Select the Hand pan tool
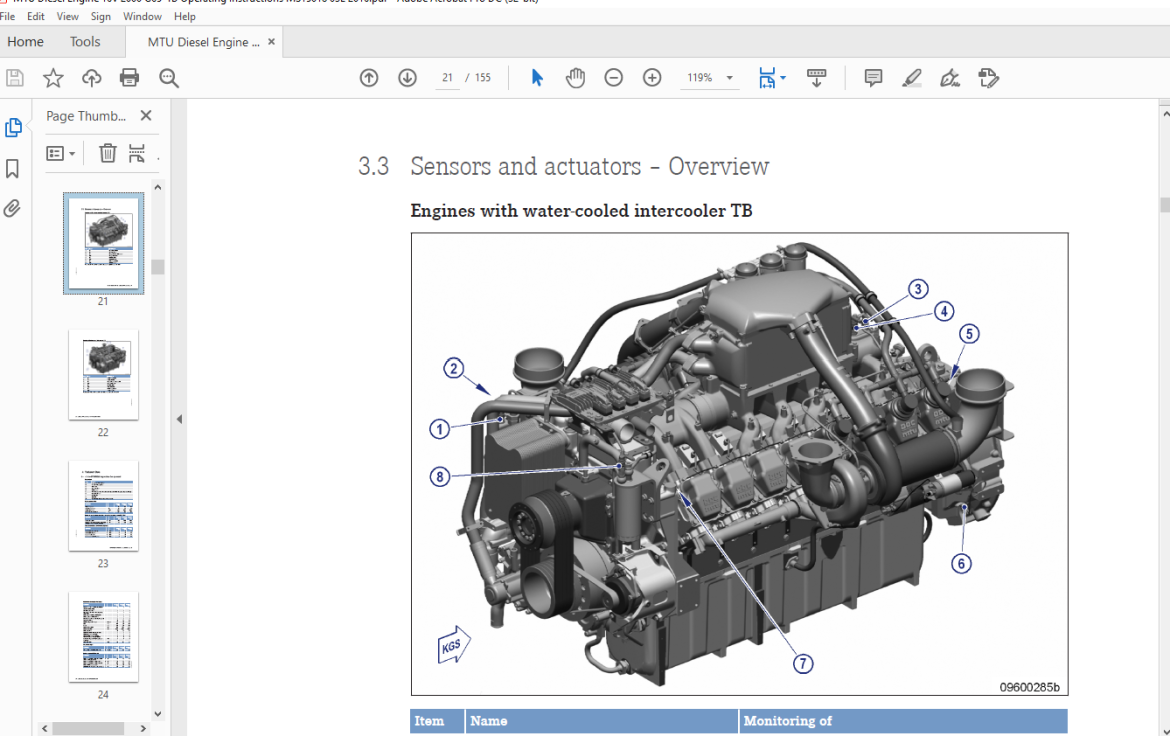This screenshot has height=736, width=1170. click(575, 78)
